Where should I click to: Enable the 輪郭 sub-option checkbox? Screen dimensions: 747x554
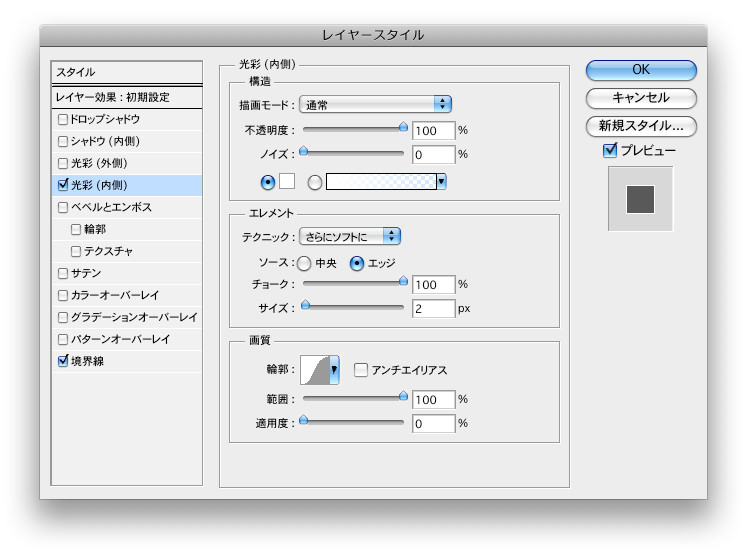pos(76,229)
